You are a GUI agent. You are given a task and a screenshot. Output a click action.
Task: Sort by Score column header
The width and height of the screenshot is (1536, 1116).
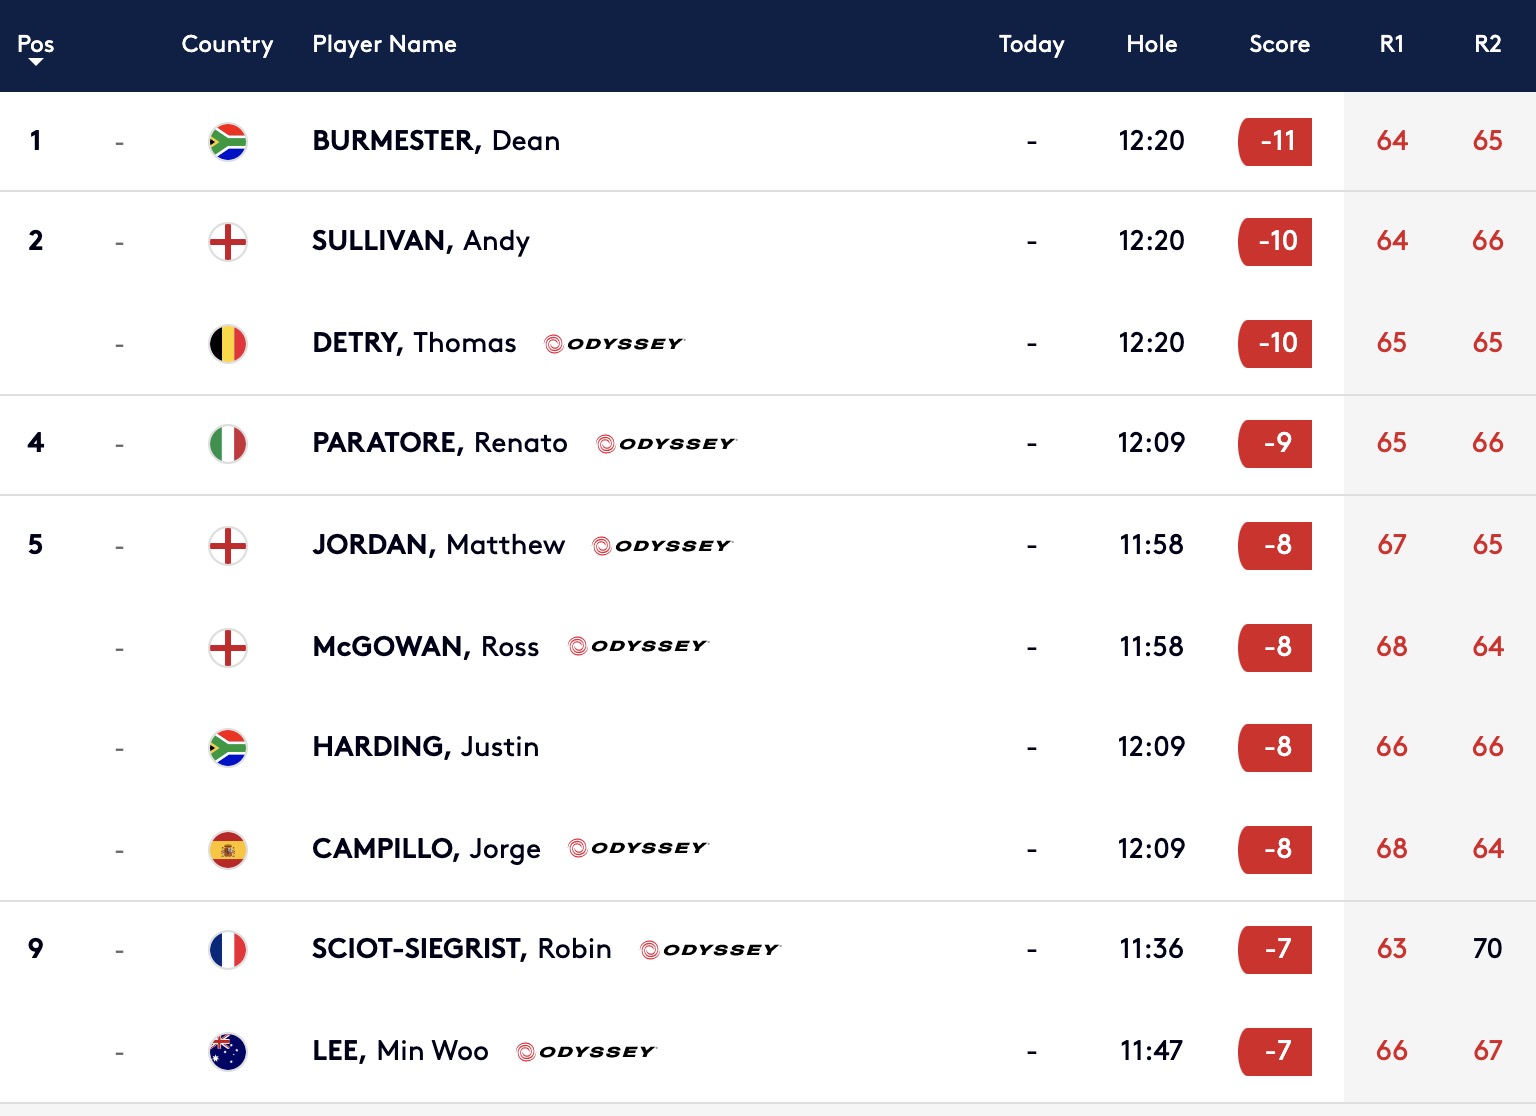(x=1279, y=44)
